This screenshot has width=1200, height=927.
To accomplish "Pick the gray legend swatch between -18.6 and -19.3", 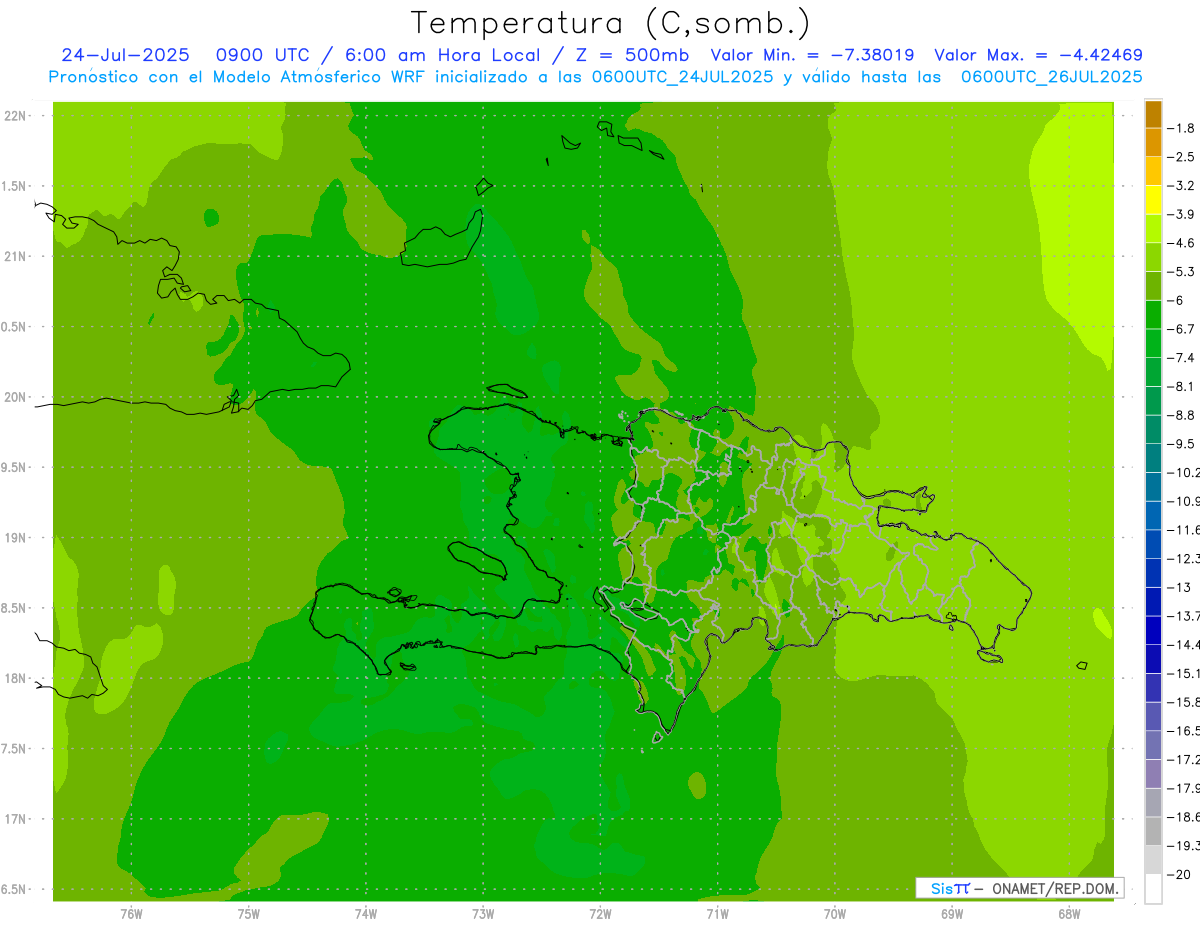I will point(1153,831).
